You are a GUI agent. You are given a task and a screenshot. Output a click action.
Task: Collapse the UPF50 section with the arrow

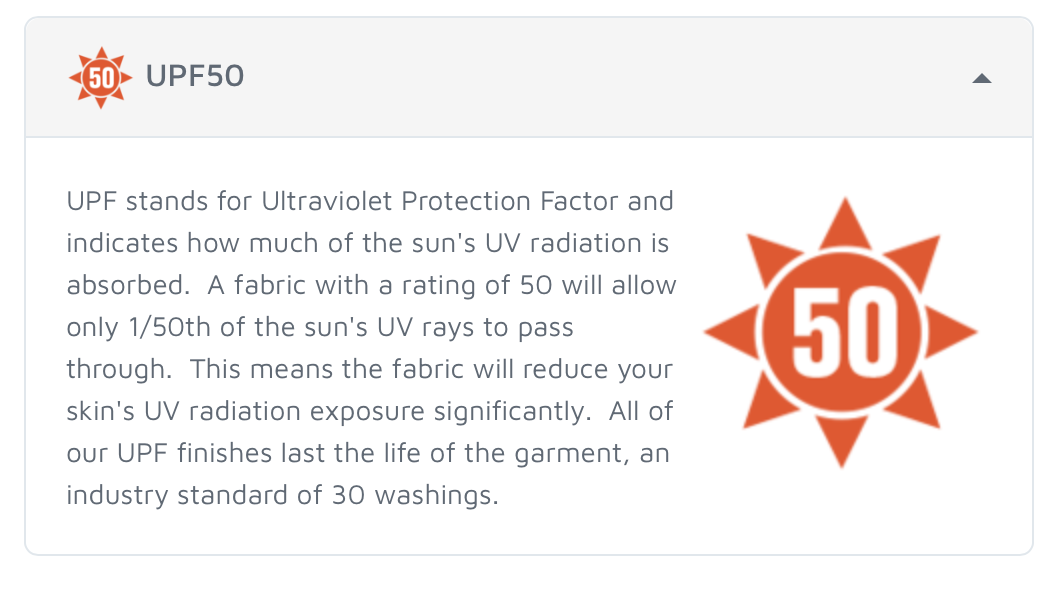[x=982, y=78]
